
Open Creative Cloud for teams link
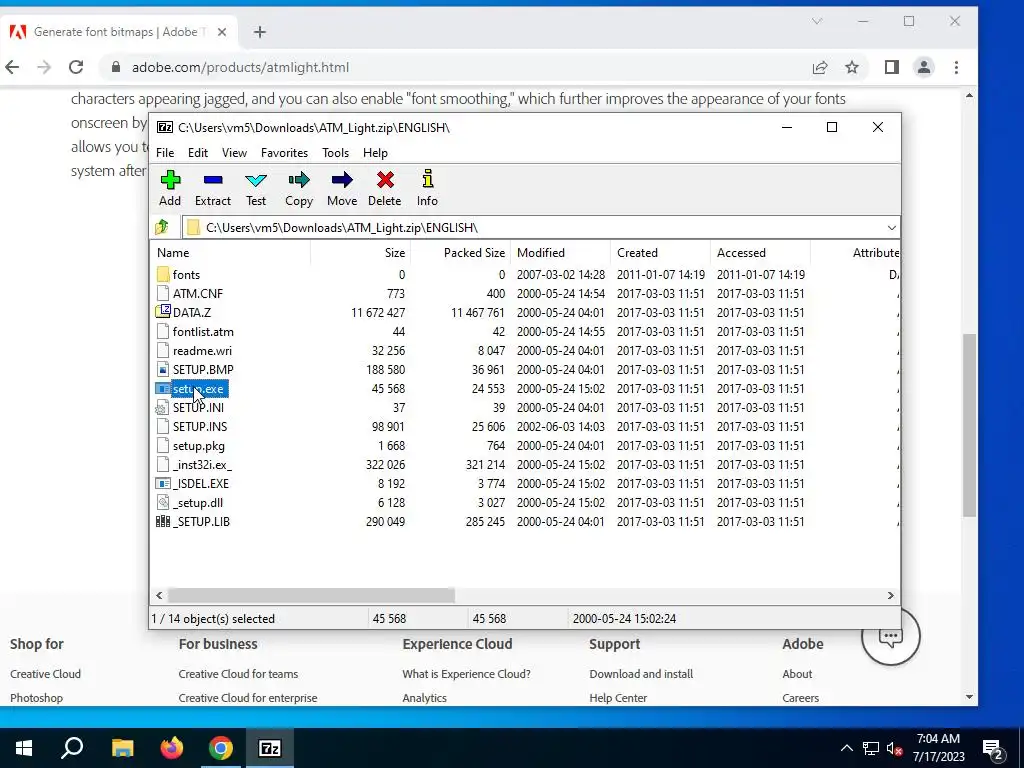[x=238, y=674]
